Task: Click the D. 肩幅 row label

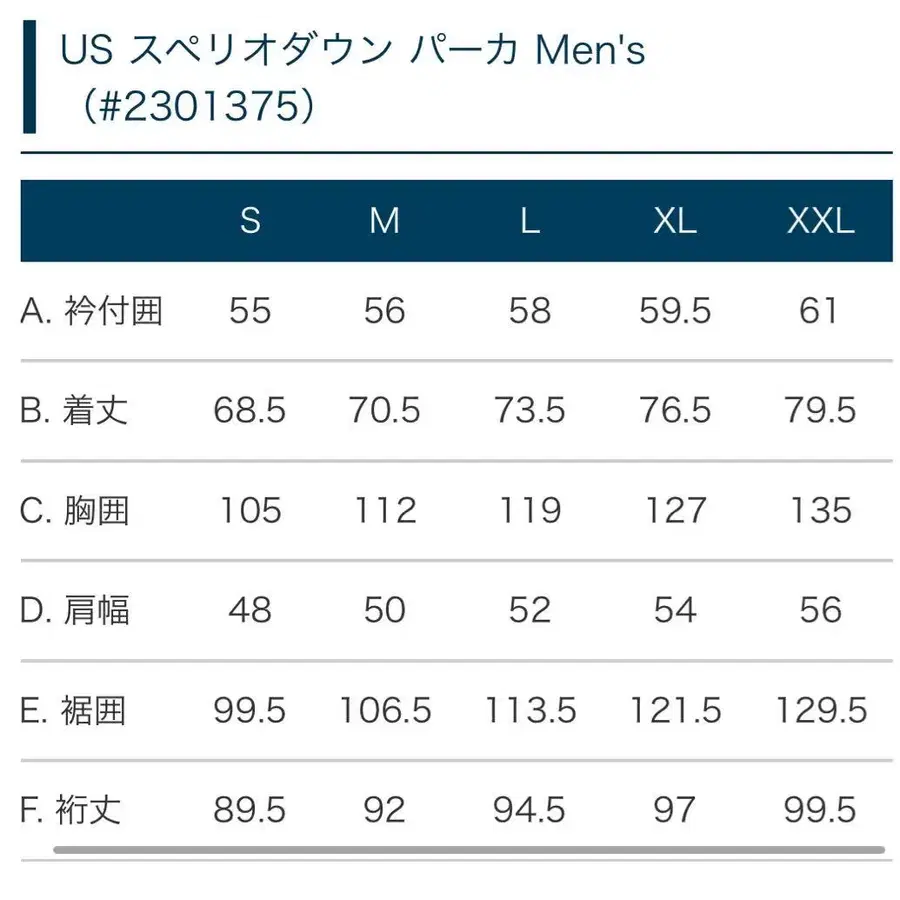Action: (x=75, y=610)
